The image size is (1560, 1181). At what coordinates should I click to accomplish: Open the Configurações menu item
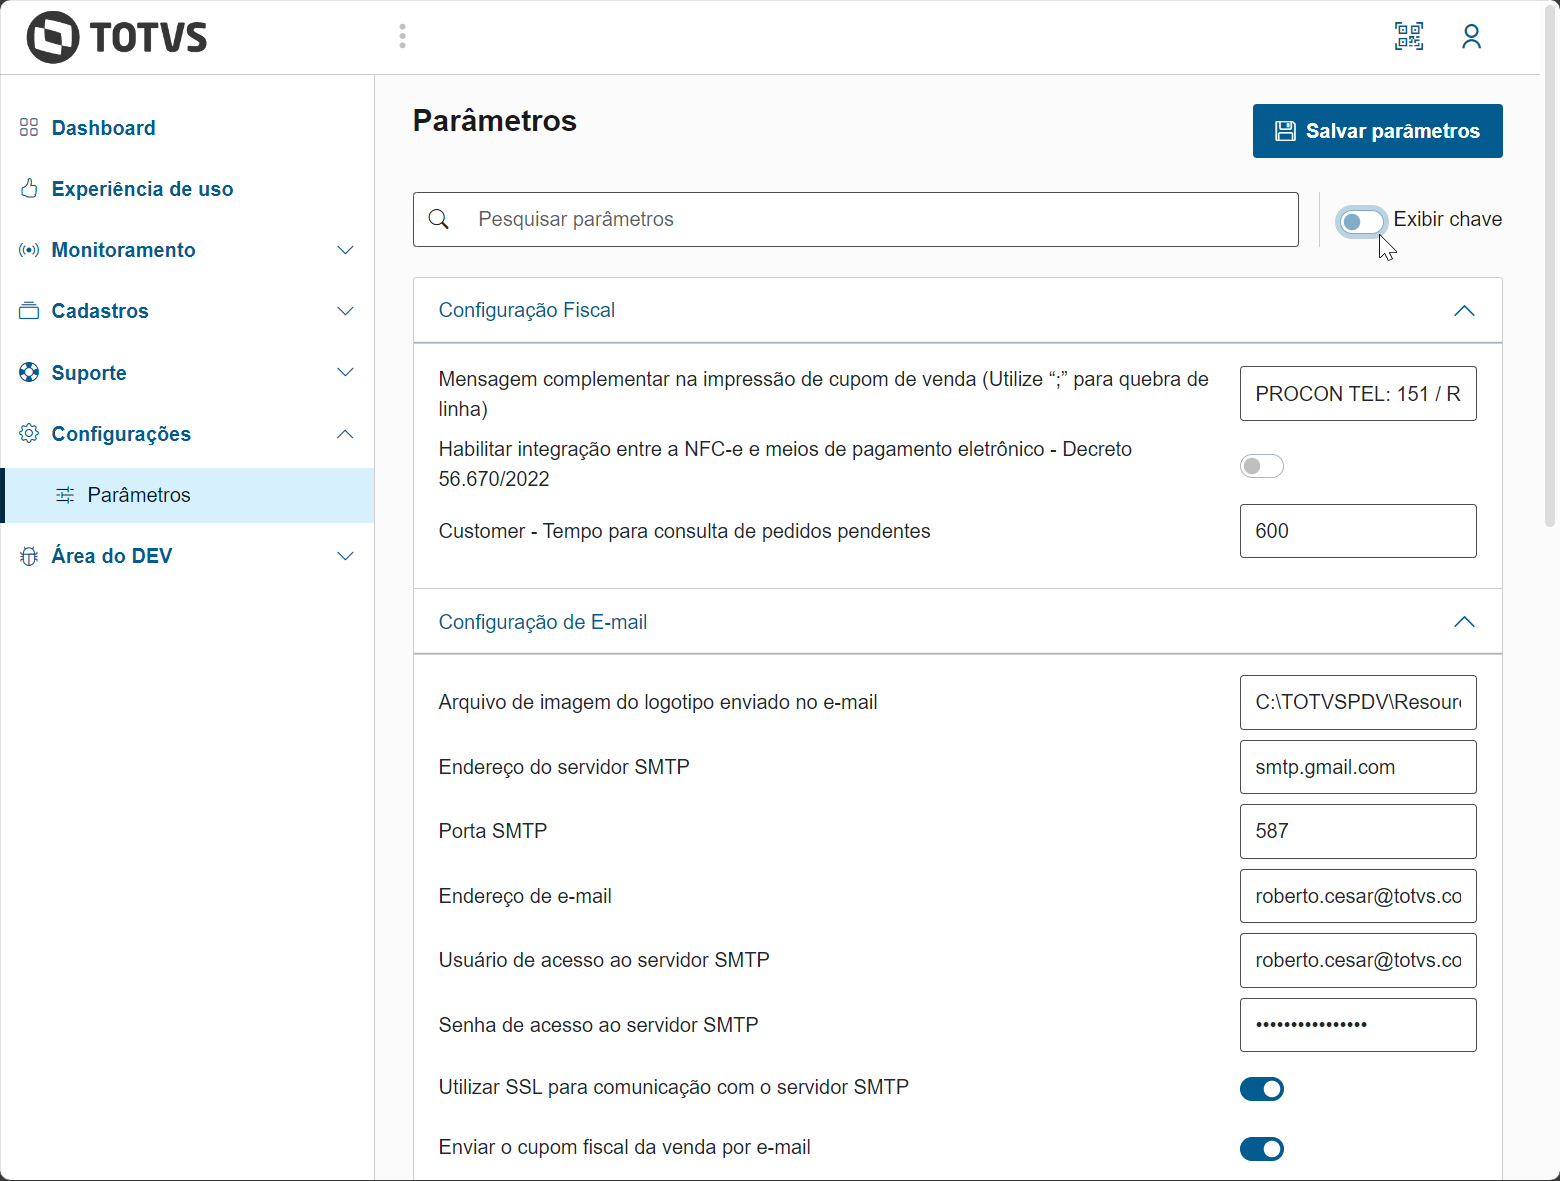tap(121, 434)
